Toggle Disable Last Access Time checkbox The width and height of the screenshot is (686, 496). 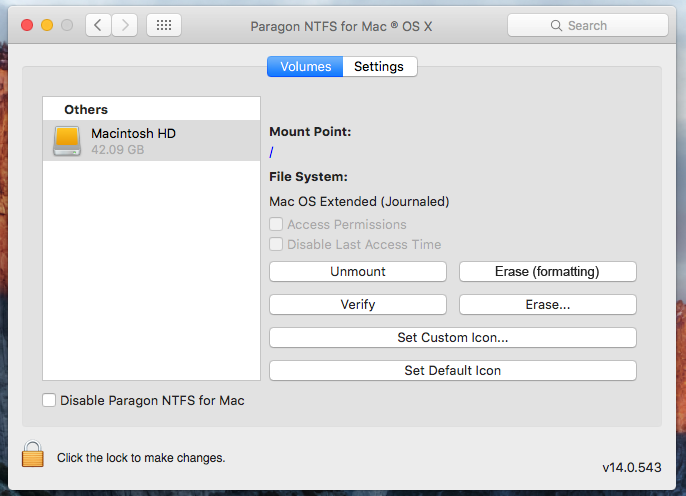point(276,244)
